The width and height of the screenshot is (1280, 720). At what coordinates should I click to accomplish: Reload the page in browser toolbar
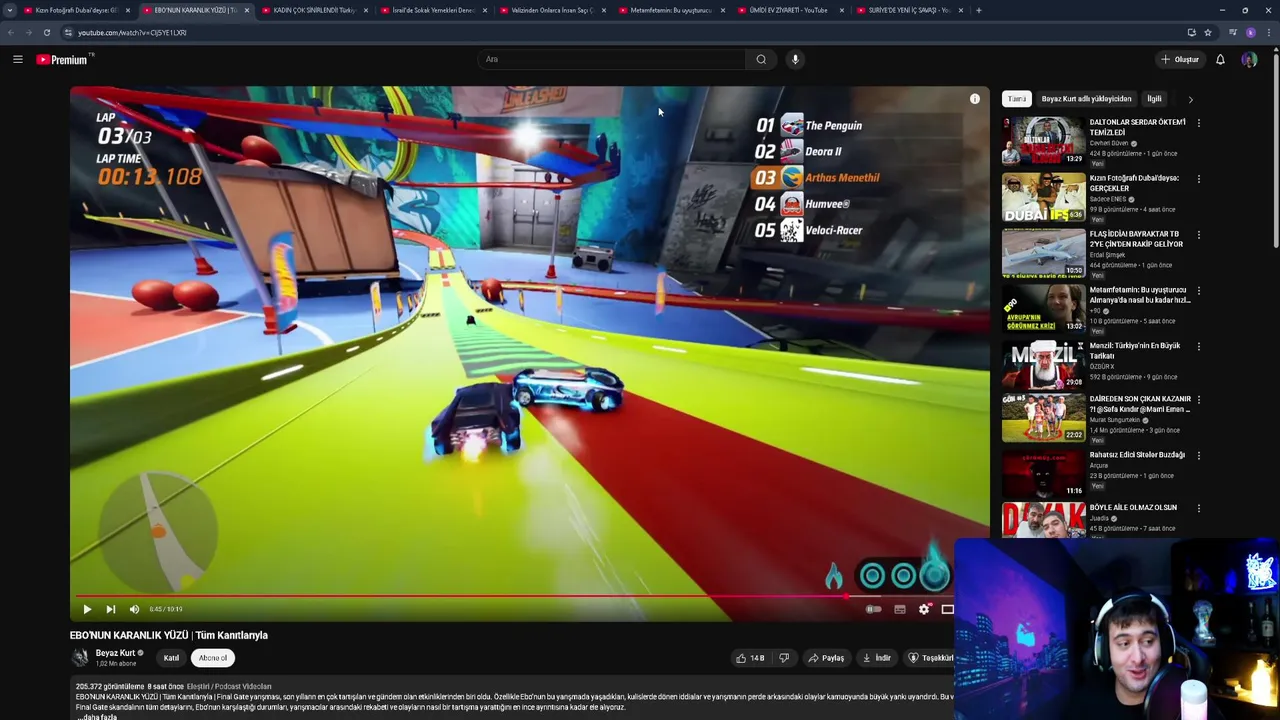(x=46, y=32)
